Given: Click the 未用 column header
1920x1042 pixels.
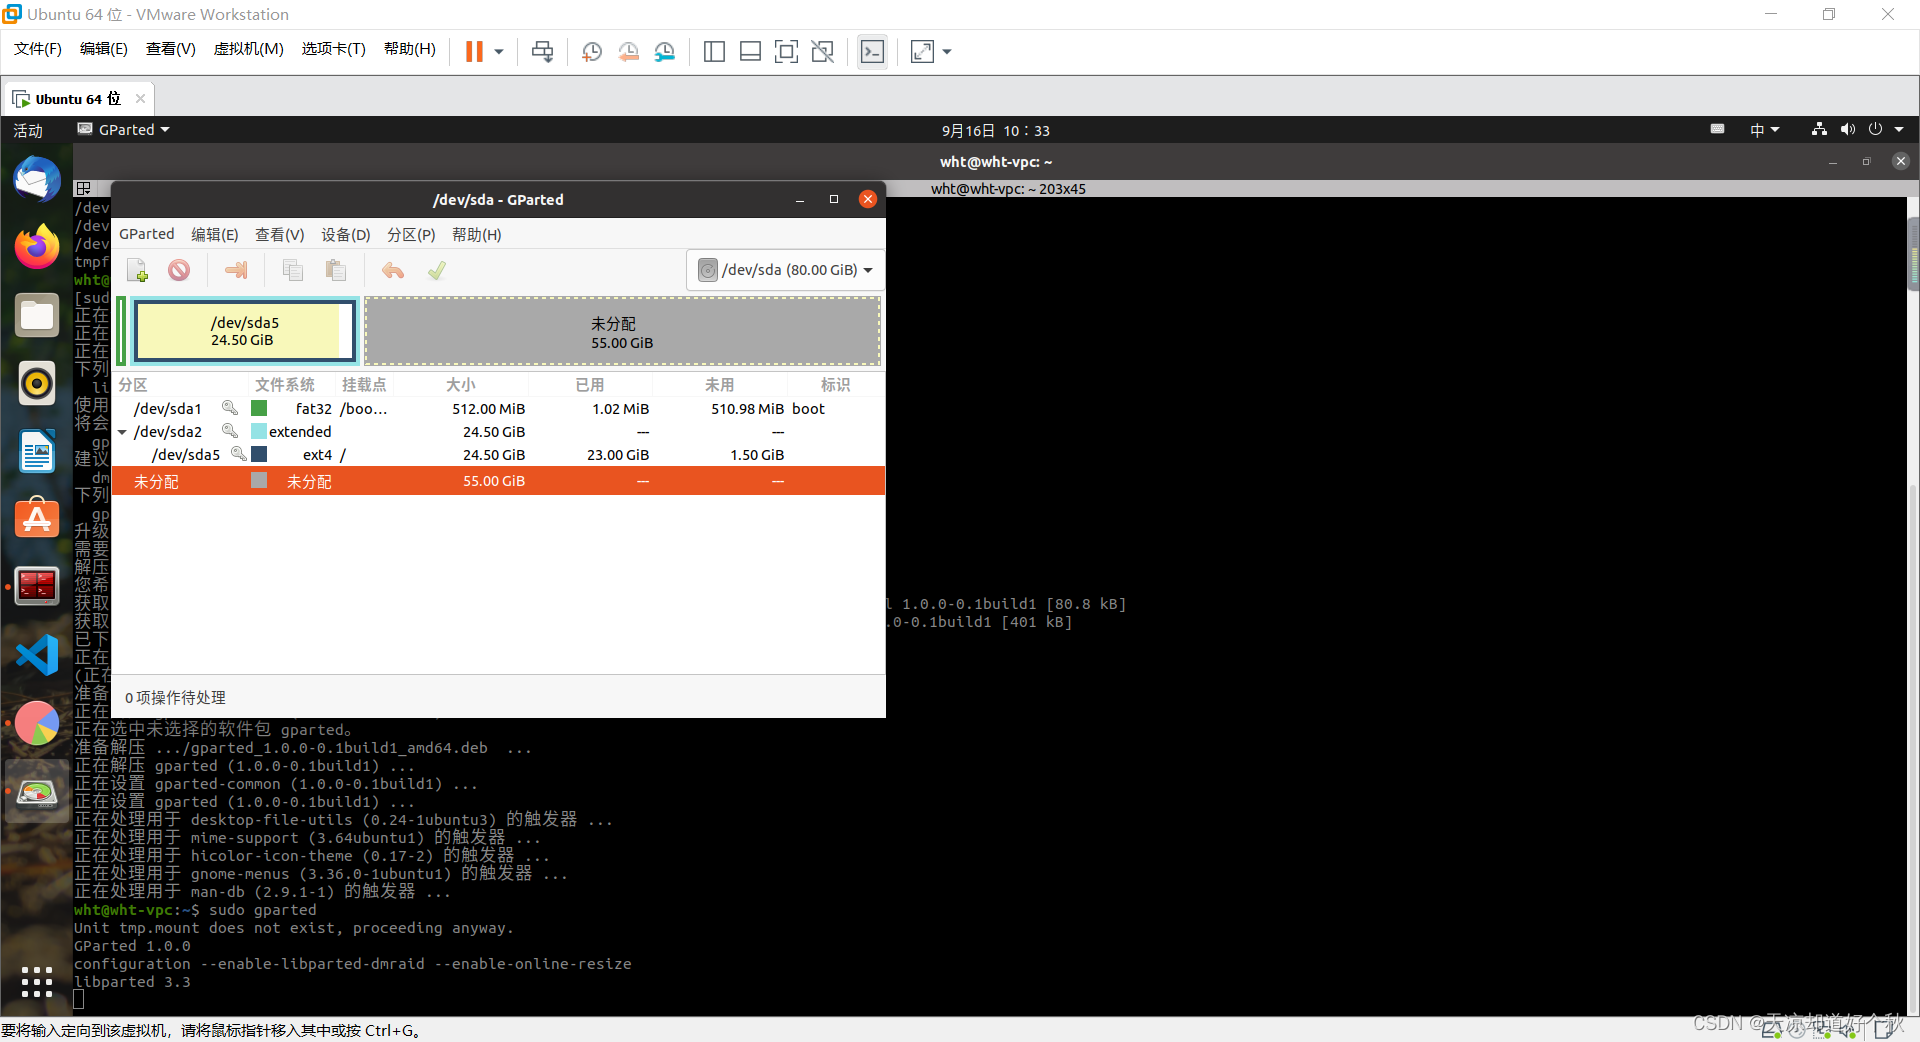Looking at the screenshot, I should point(720,385).
